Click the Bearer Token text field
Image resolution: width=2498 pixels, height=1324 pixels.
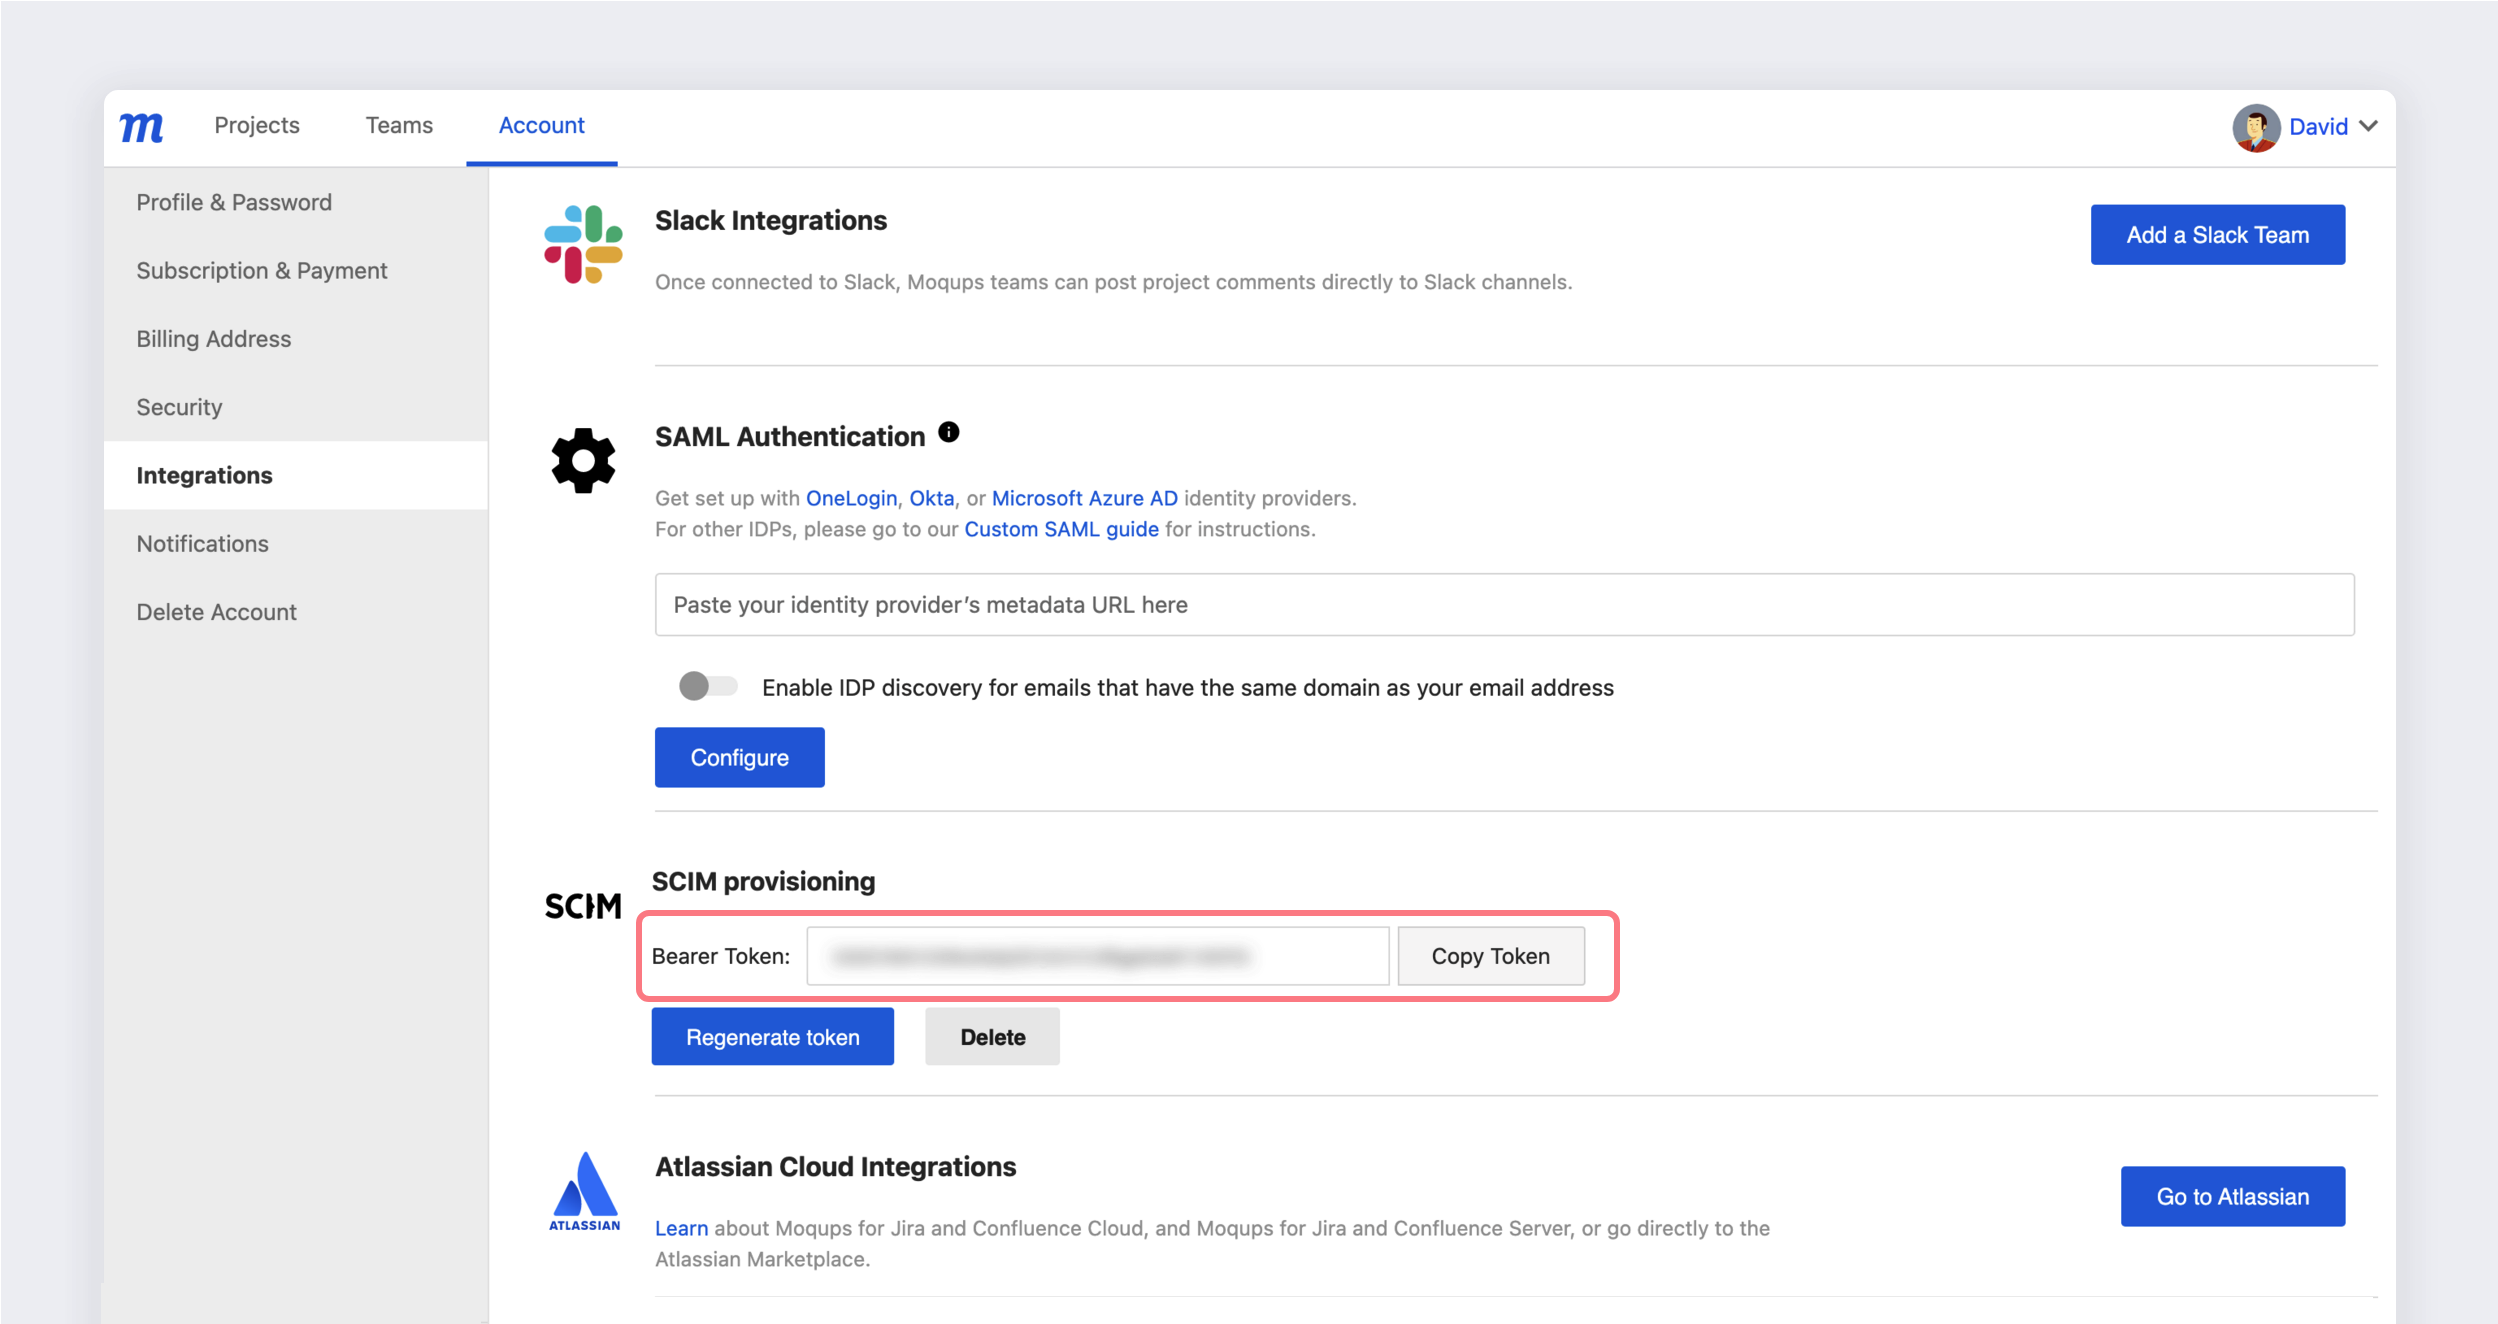click(x=1097, y=956)
